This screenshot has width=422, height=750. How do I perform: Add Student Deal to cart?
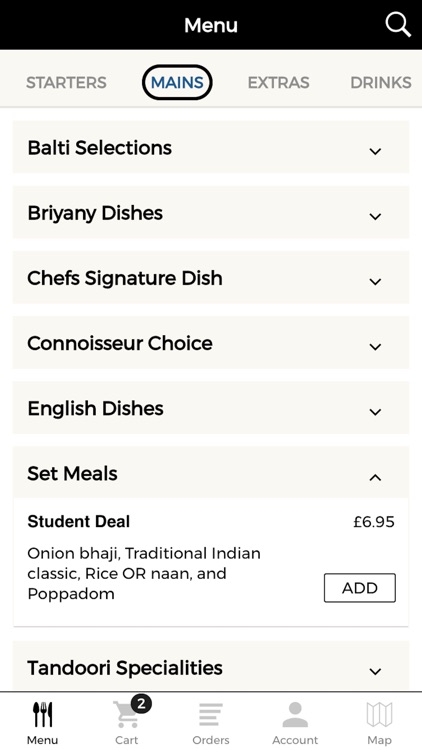click(x=360, y=588)
